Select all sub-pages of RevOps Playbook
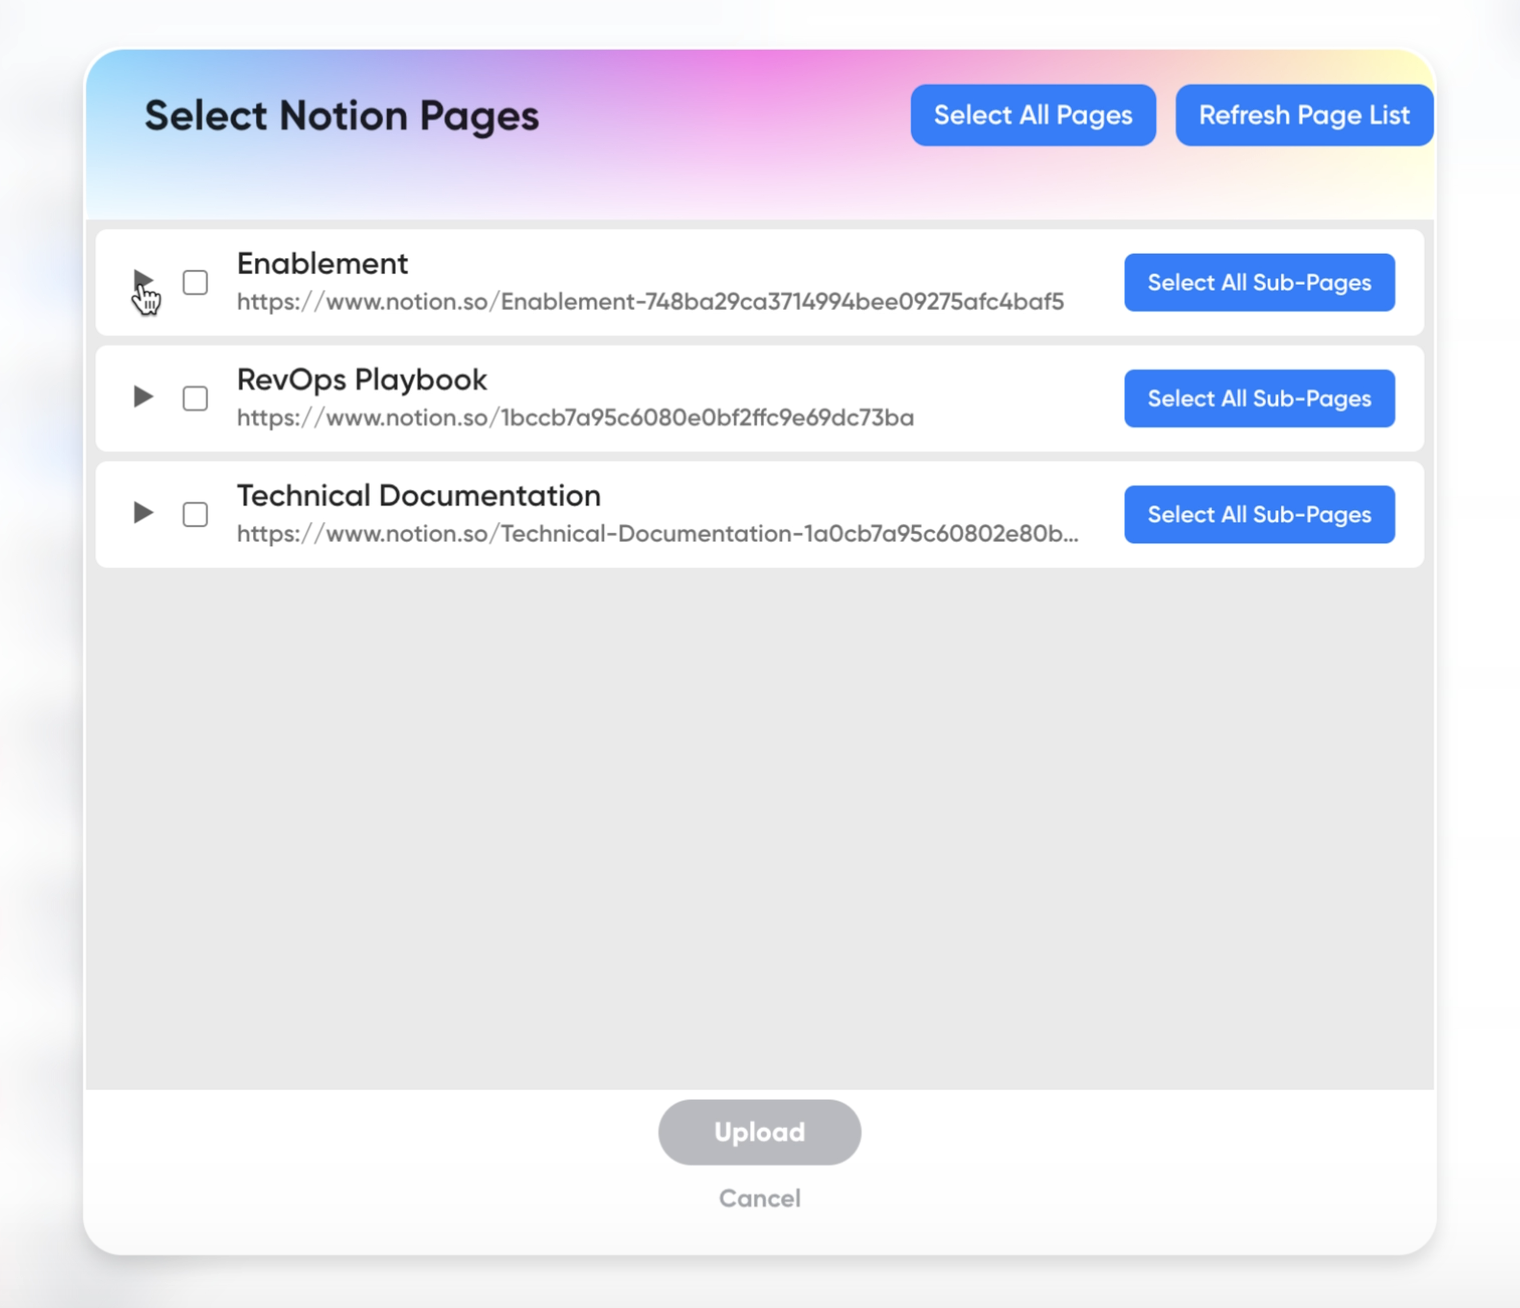Image resolution: width=1520 pixels, height=1308 pixels. pyautogui.click(x=1259, y=398)
